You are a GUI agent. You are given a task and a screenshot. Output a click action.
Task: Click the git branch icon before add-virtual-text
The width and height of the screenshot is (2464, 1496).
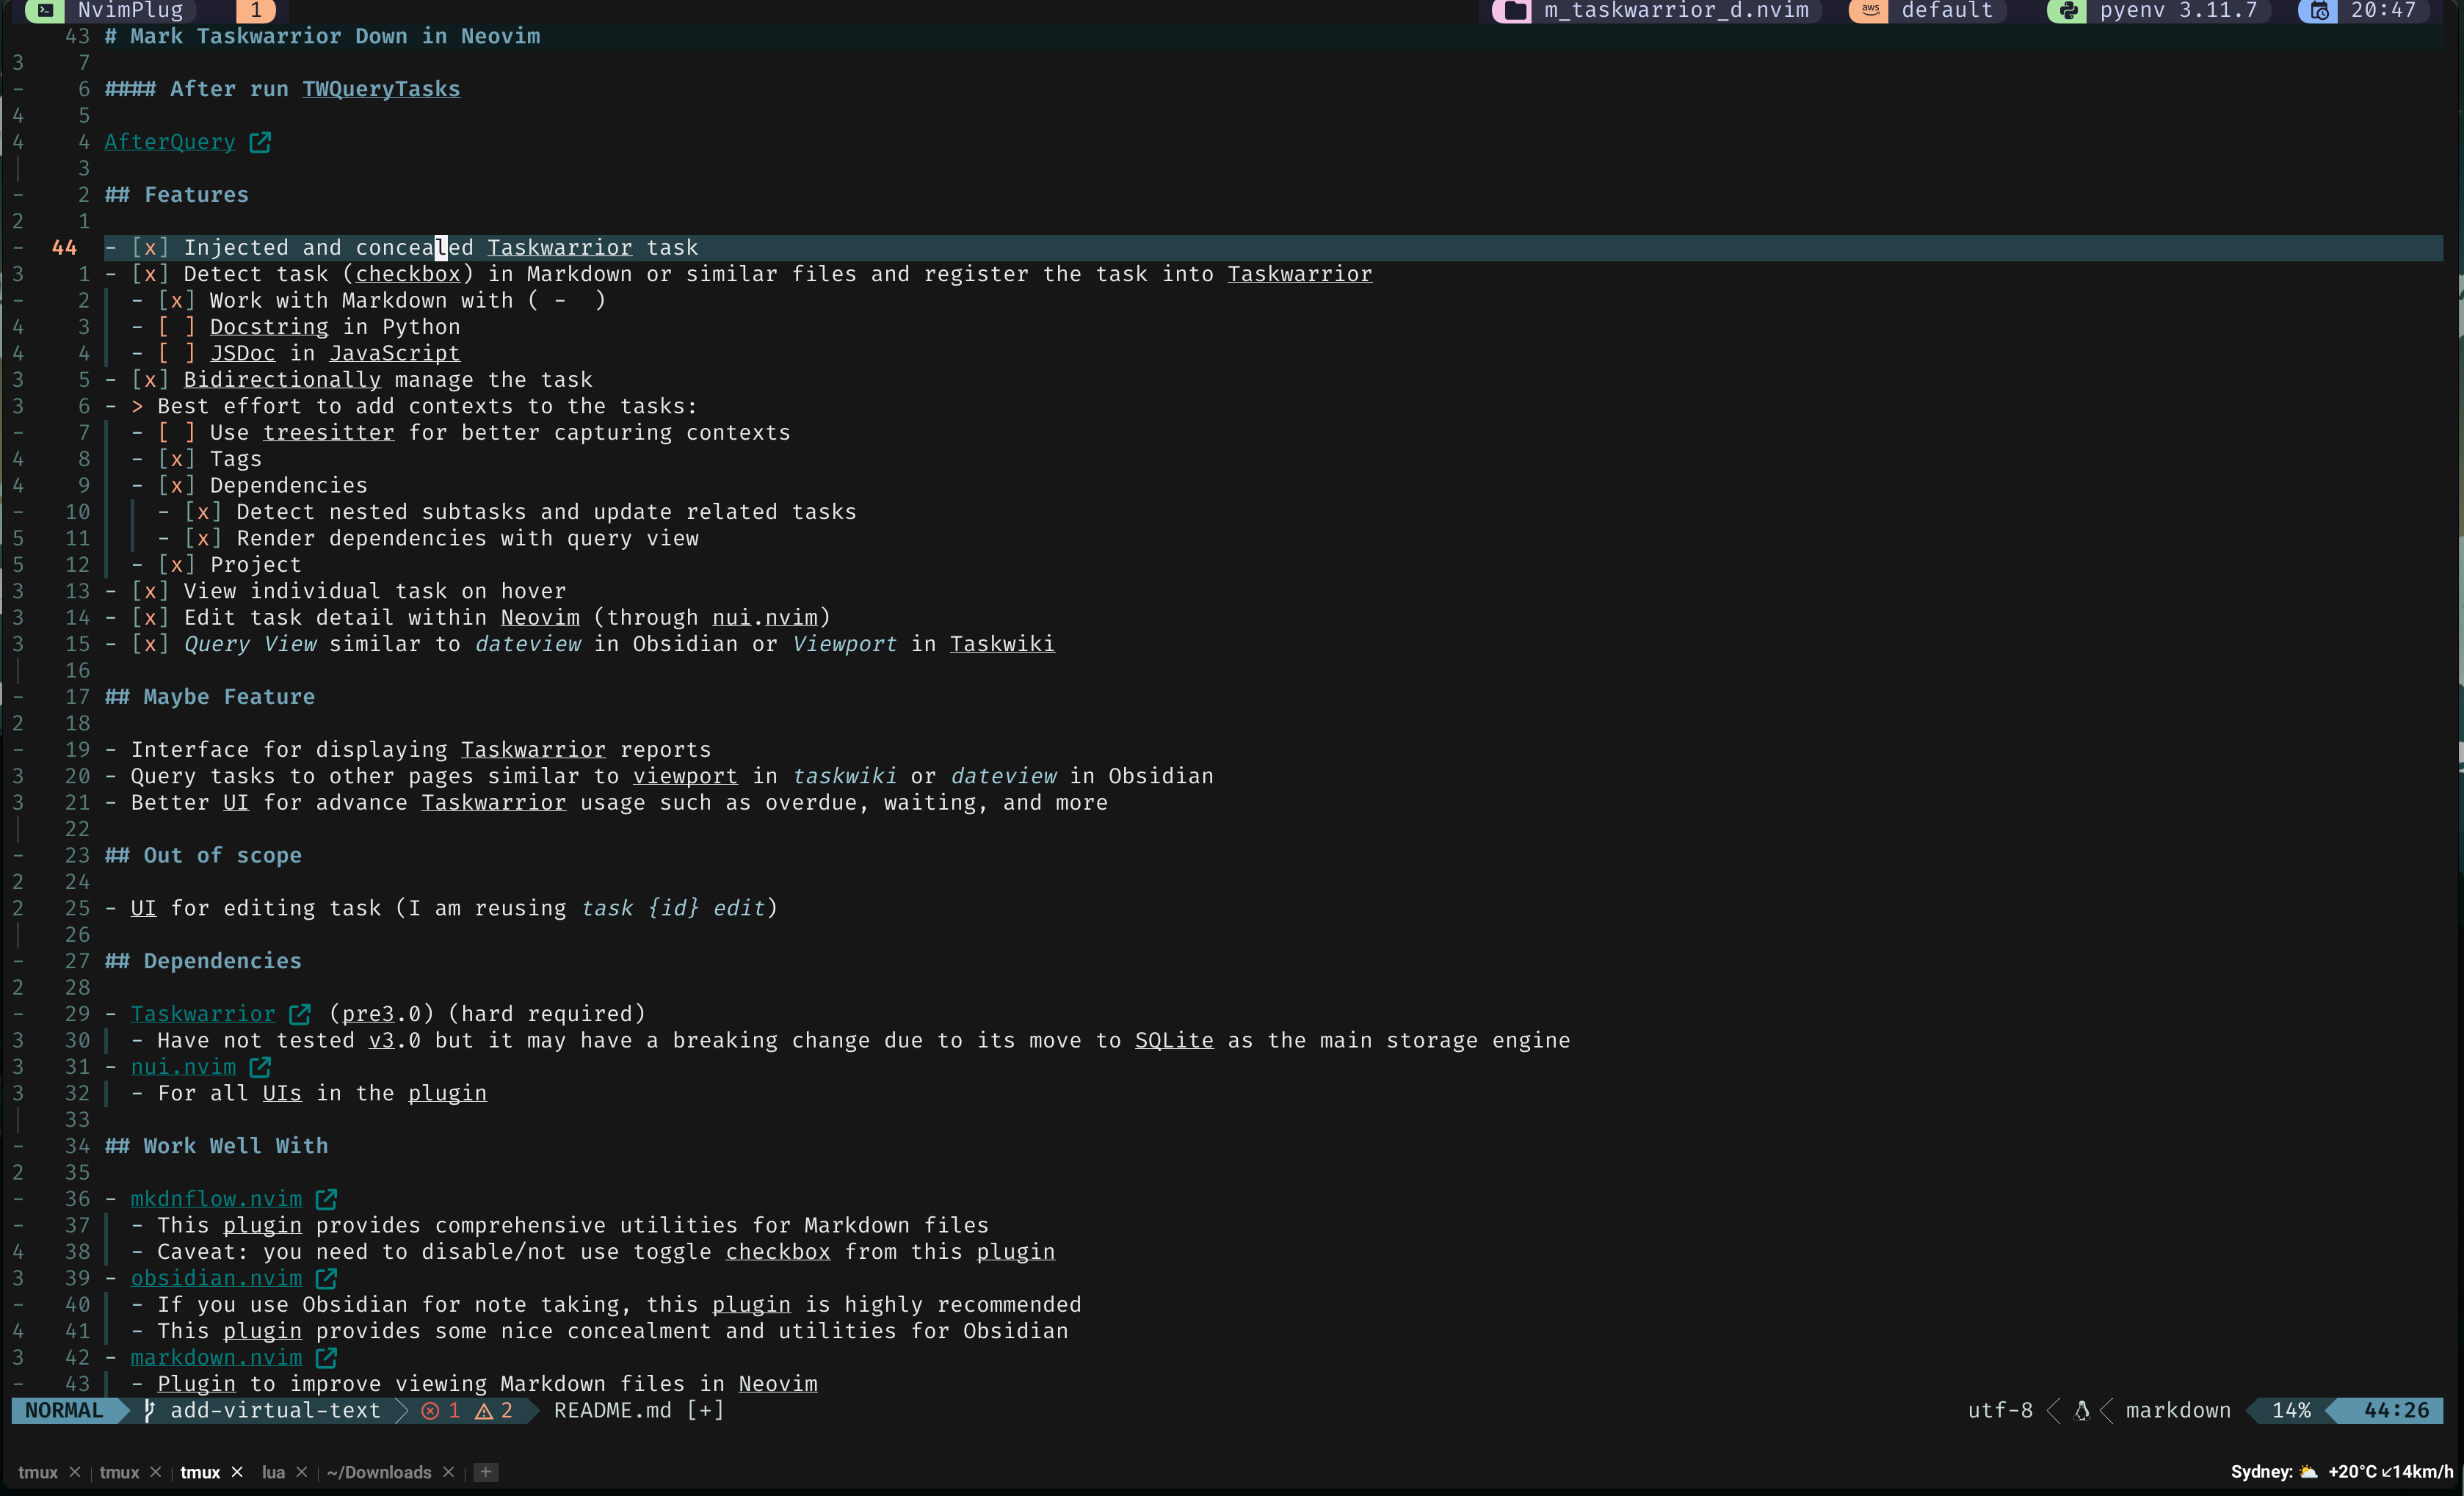149,1410
